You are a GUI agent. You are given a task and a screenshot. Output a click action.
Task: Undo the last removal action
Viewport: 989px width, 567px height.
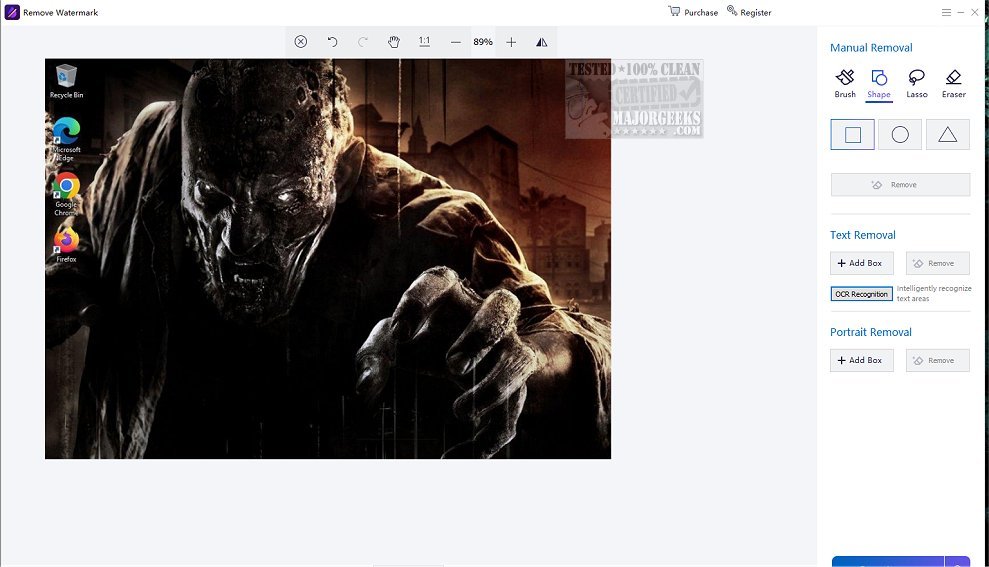tap(332, 42)
